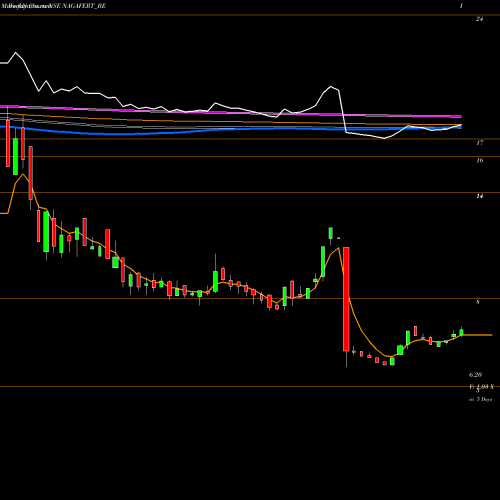Click the last green candlestick on the right
Screen dimensions: 500x500
tap(461, 332)
